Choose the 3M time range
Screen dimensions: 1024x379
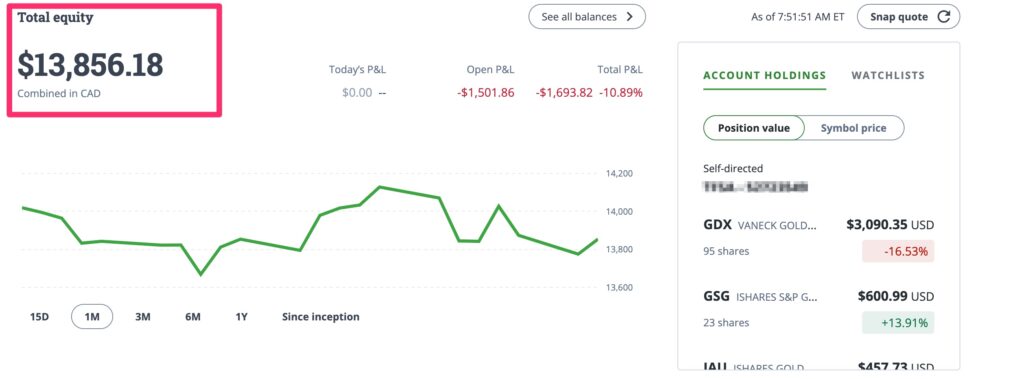pos(142,317)
